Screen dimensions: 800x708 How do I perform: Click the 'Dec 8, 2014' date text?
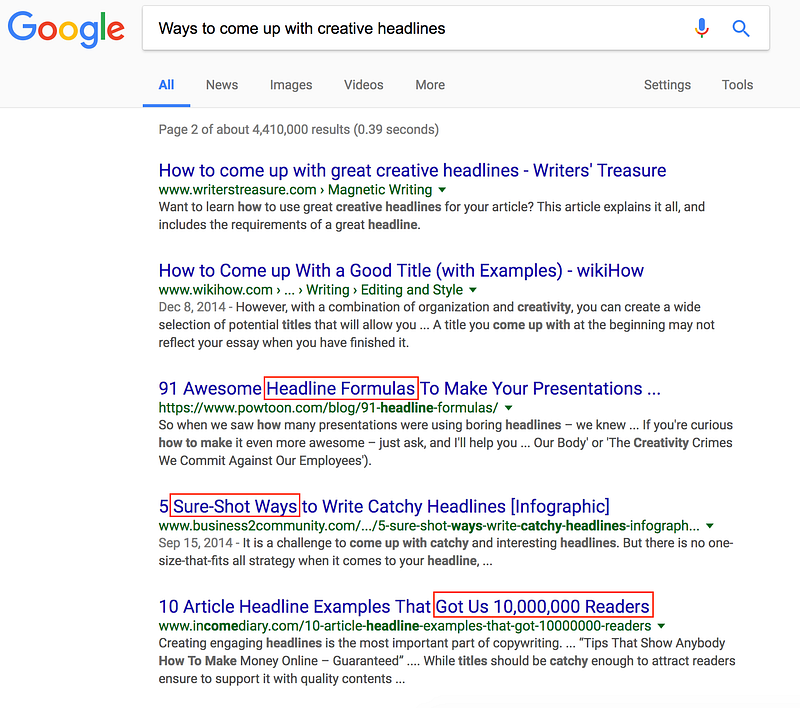tap(192, 307)
